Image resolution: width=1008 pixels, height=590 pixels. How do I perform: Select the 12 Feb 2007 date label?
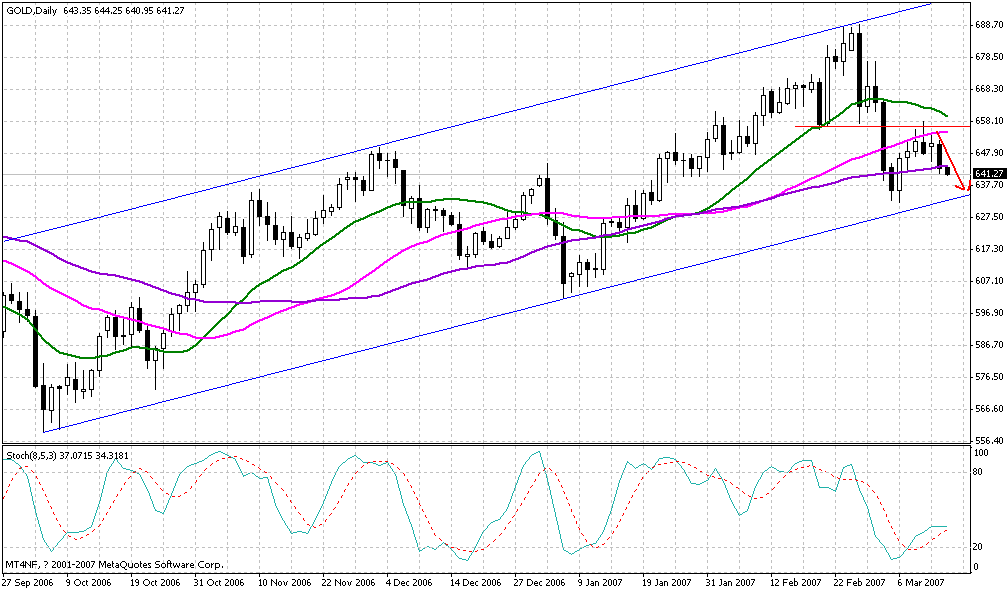point(796,582)
